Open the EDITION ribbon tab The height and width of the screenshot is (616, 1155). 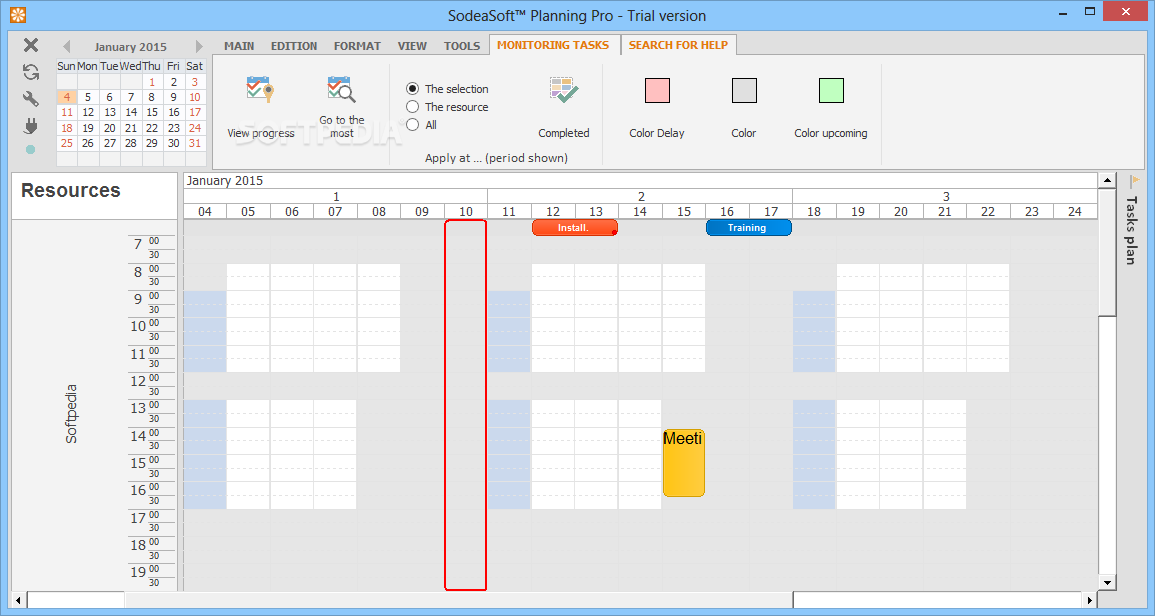(294, 46)
